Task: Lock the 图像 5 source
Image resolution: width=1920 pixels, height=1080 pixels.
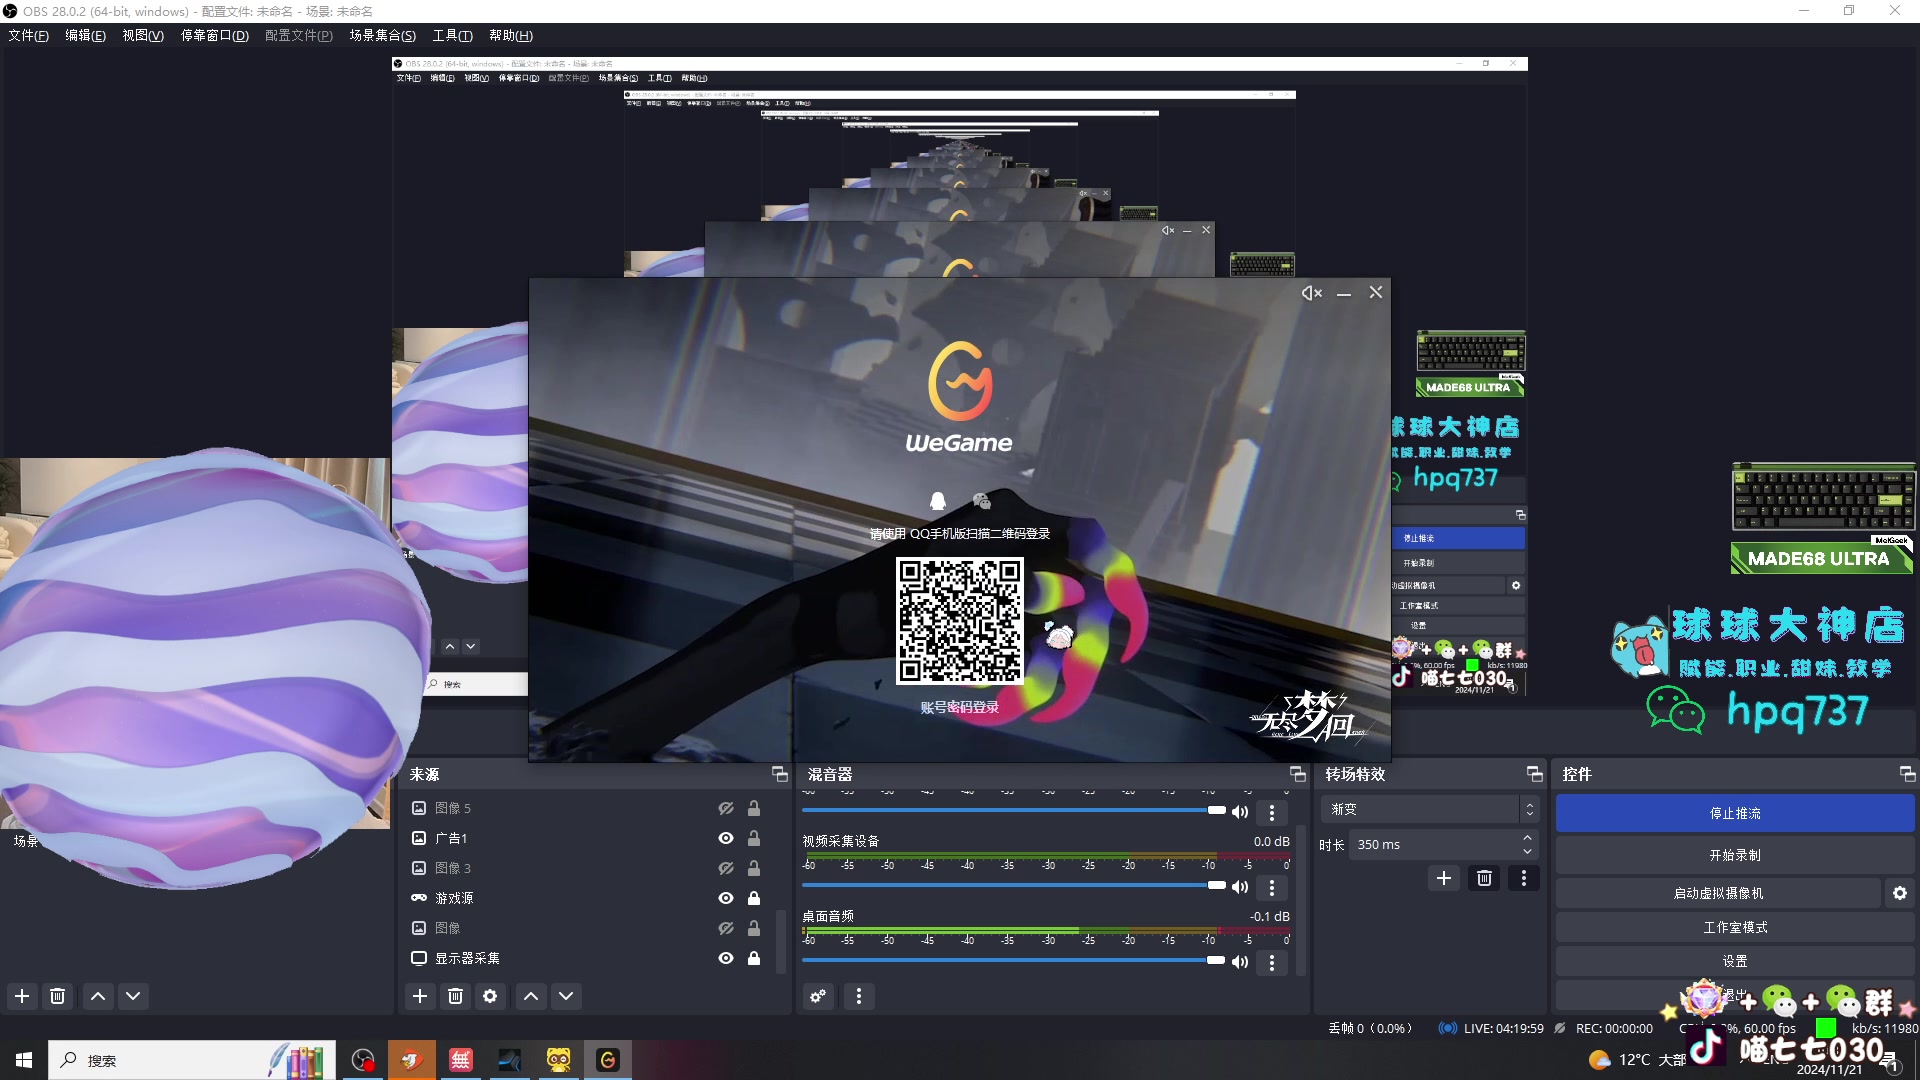Action: [754, 808]
